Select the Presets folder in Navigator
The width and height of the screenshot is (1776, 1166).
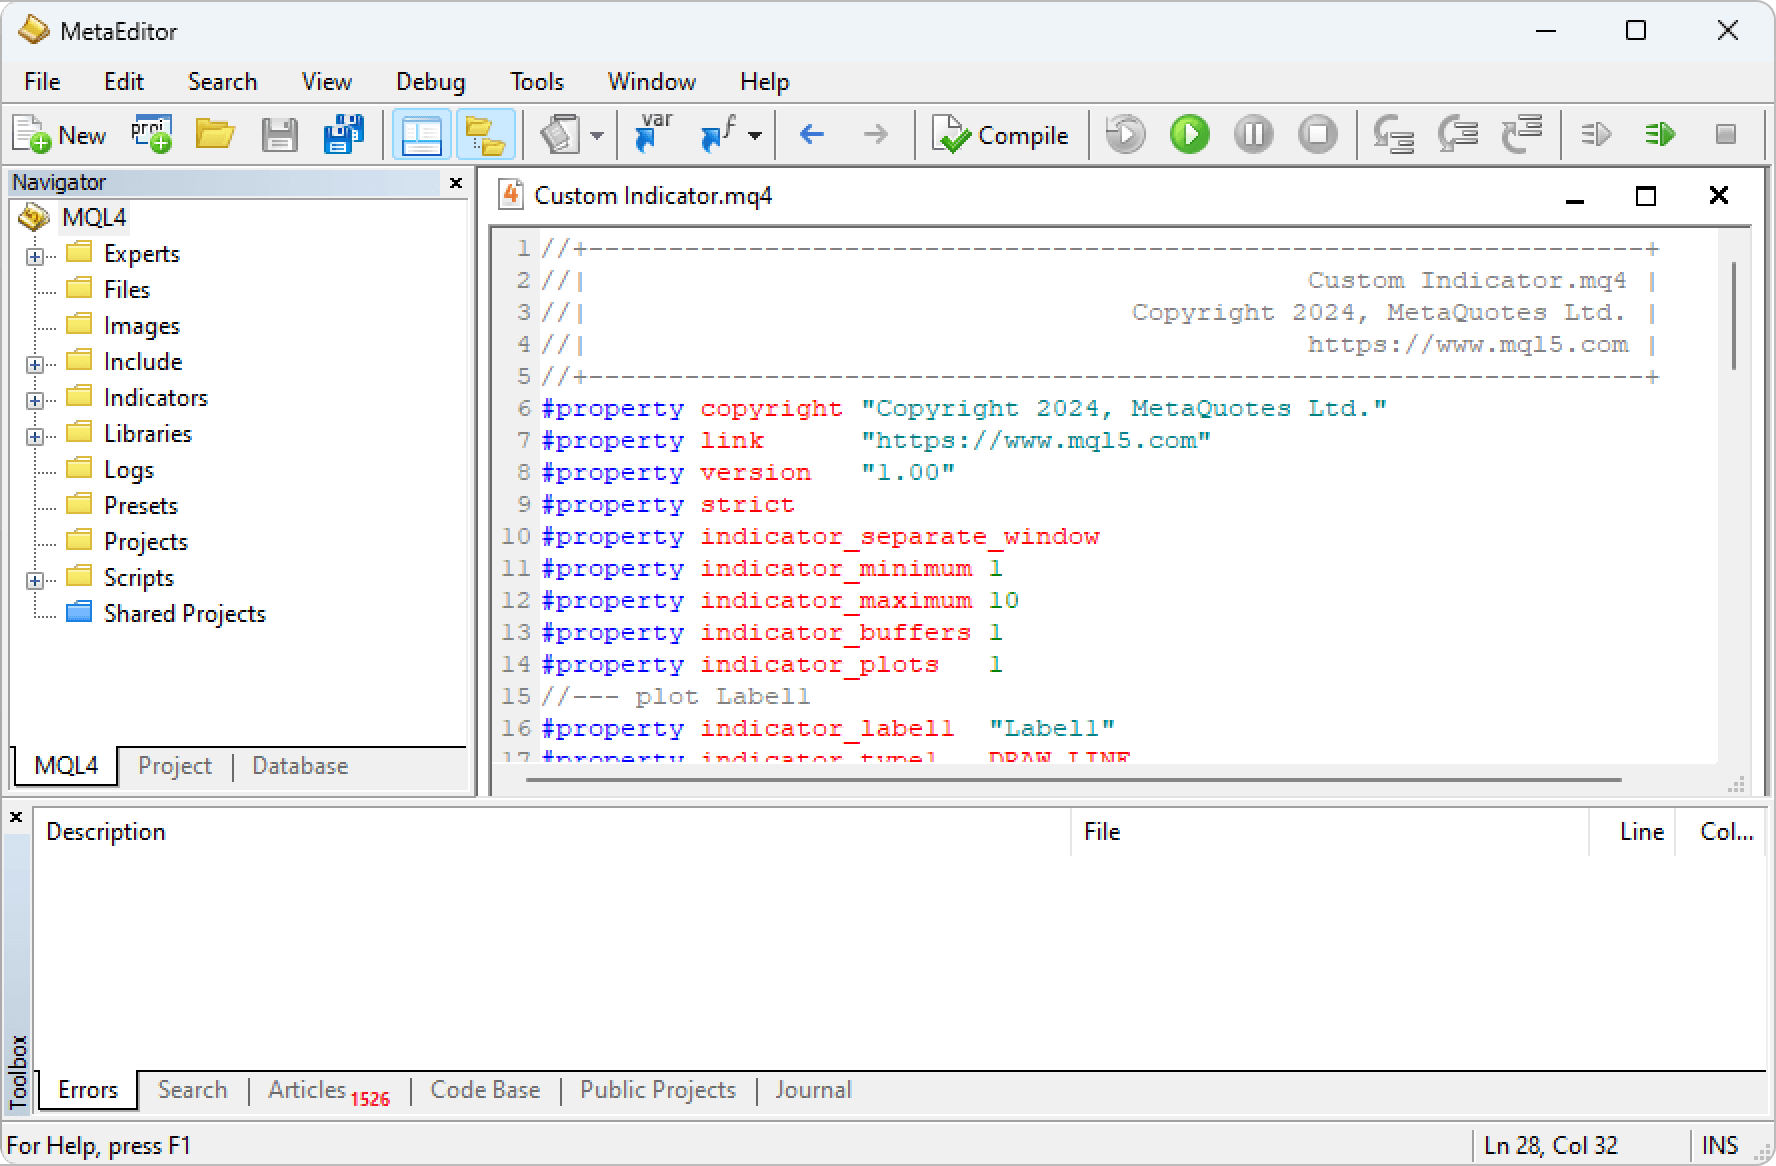tap(140, 506)
